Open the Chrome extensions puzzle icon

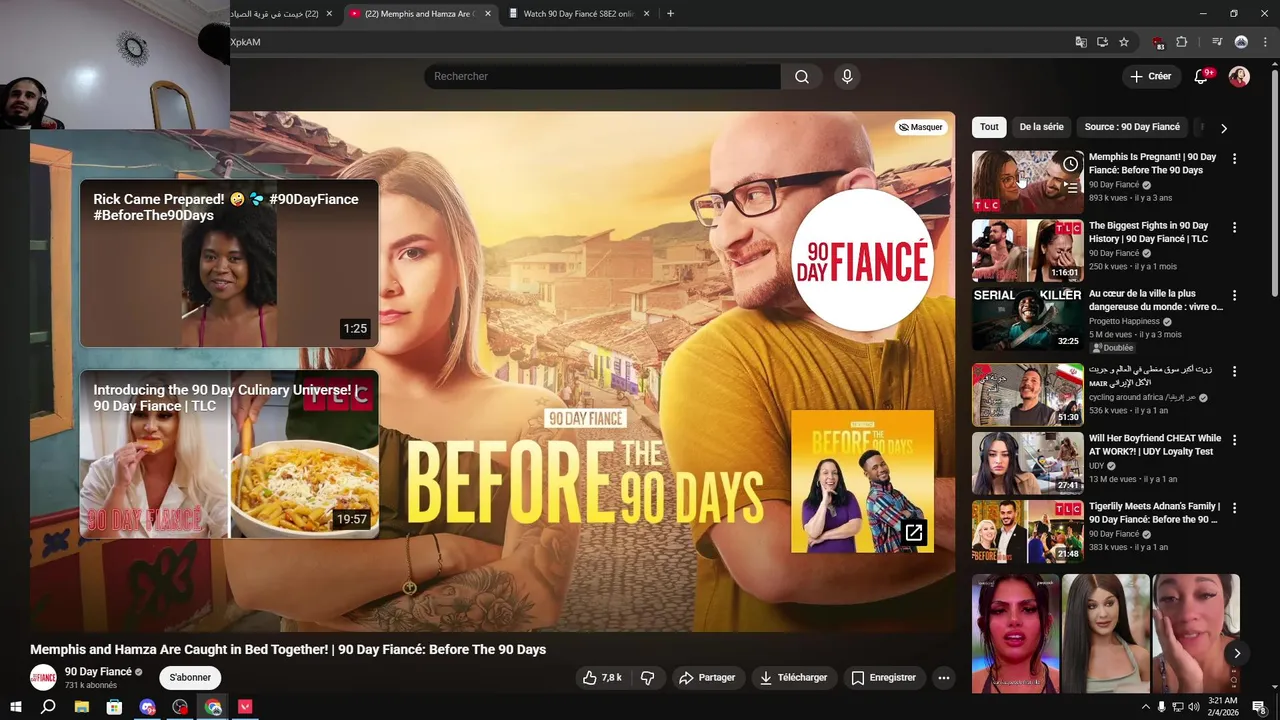click(x=1182, y=42)
